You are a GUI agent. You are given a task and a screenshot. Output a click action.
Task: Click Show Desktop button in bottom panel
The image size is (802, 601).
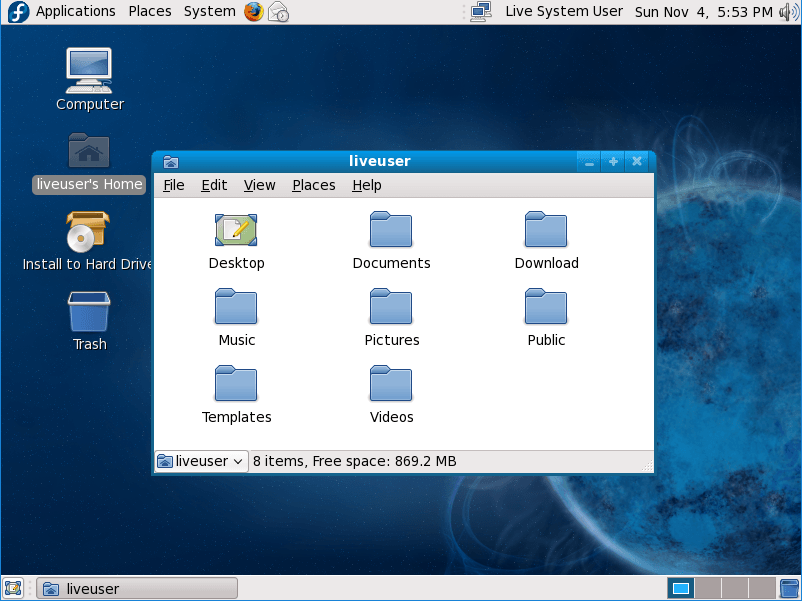[13, 588]
